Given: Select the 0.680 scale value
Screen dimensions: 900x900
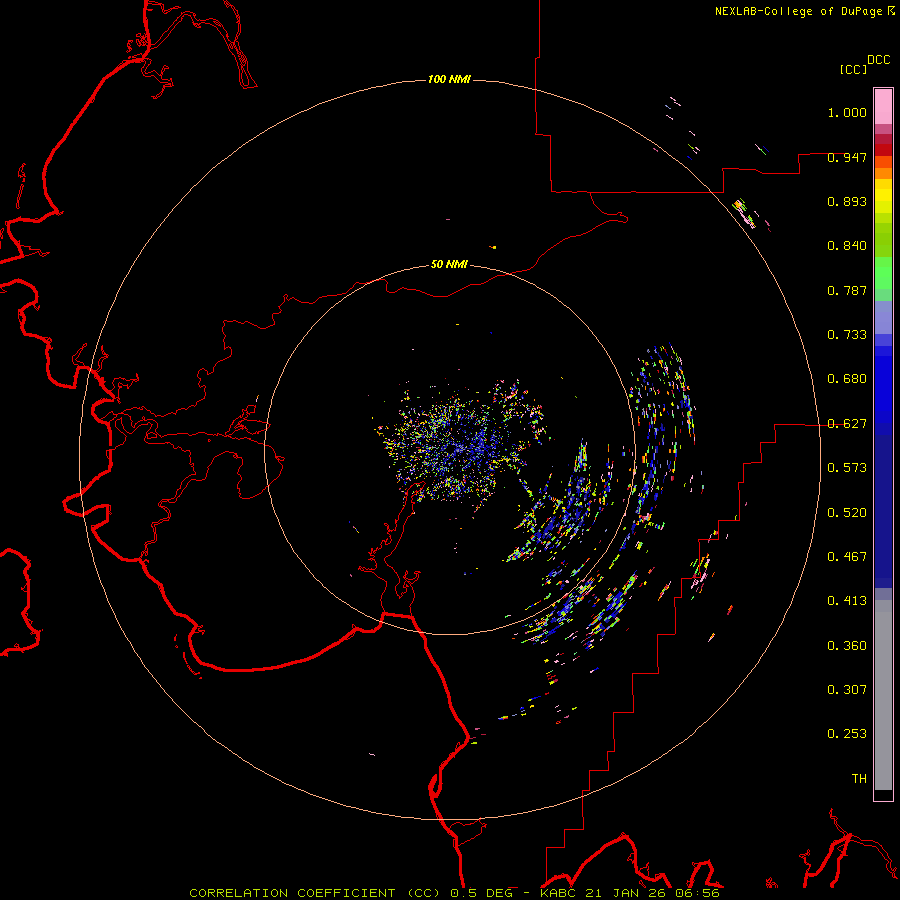Looking at the screenshot, I should pos(847,379).
